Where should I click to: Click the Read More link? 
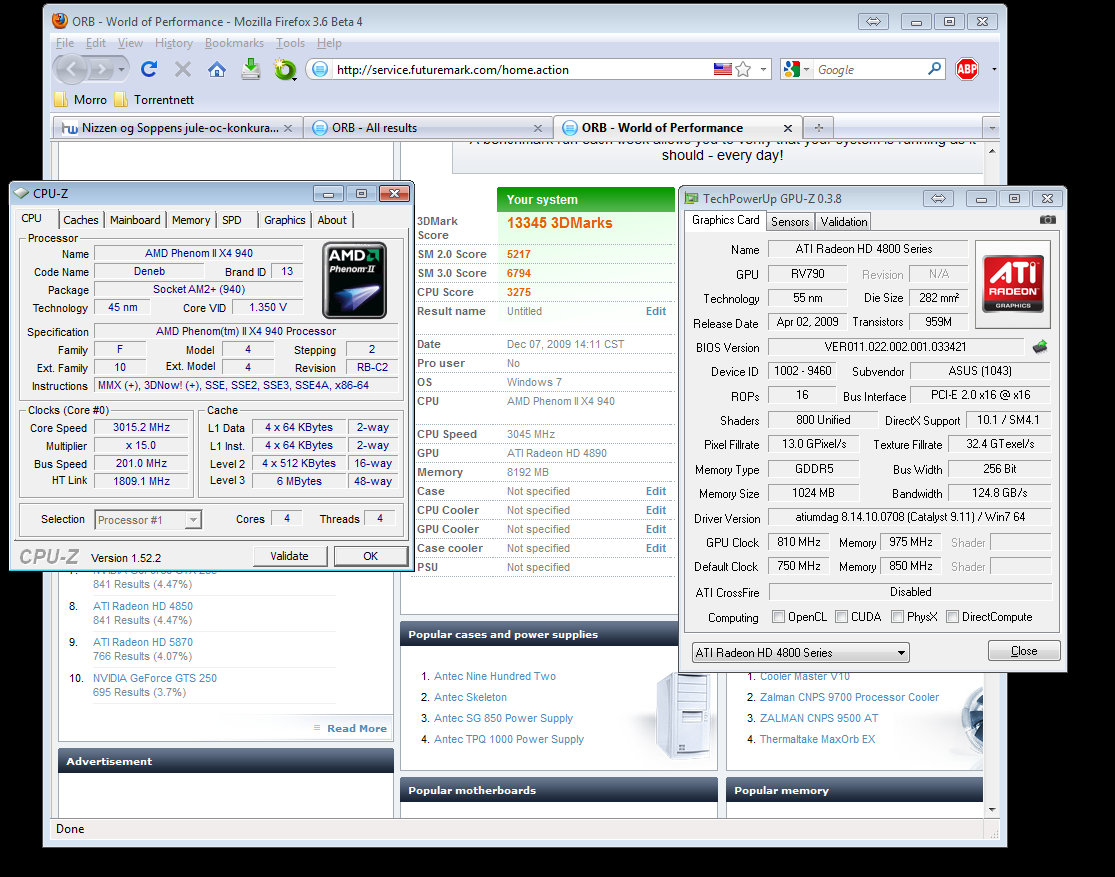point(357,728)
